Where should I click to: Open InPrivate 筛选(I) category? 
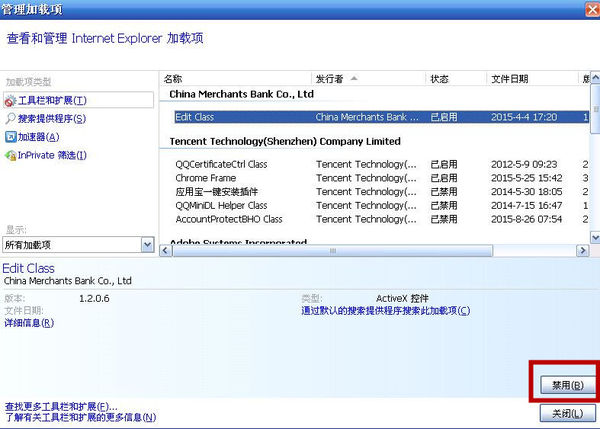click(52, 155)
